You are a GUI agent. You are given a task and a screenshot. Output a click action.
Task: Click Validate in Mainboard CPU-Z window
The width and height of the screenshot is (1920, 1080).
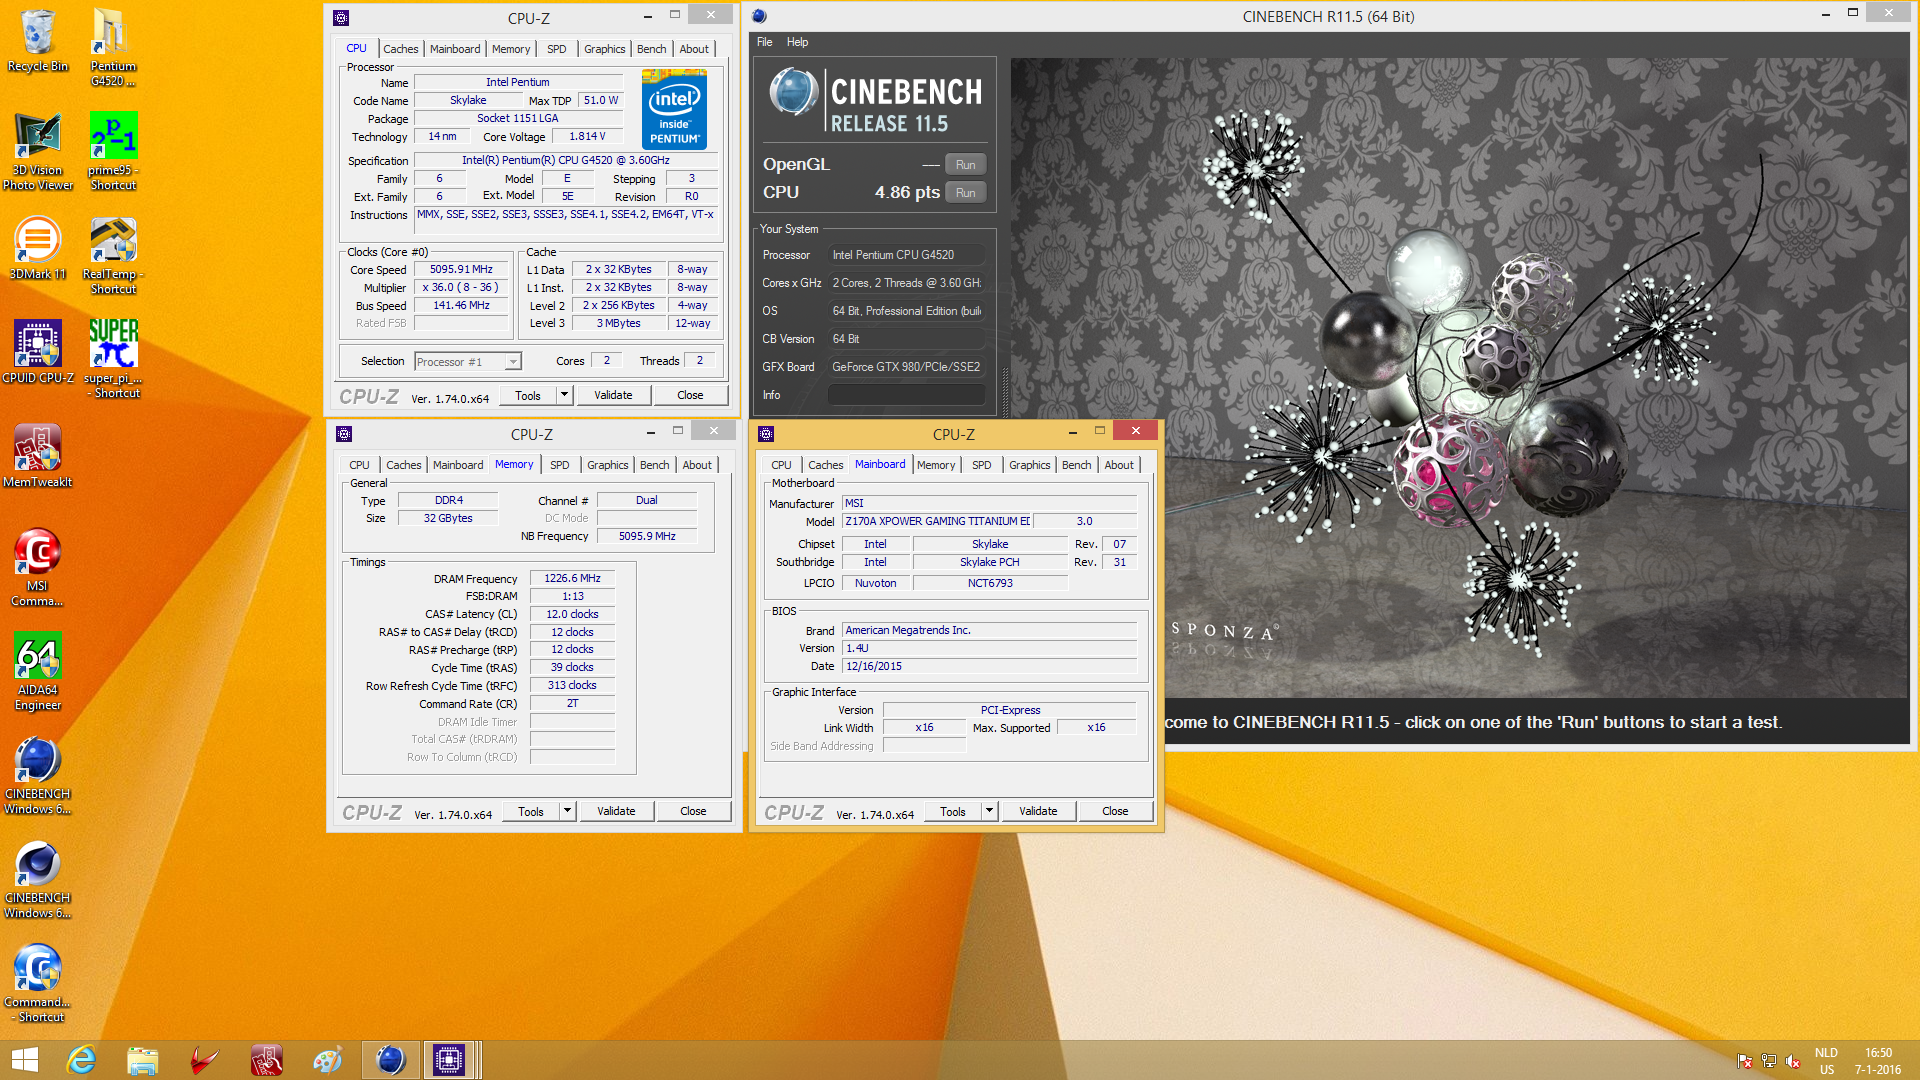click(1038, 811)
